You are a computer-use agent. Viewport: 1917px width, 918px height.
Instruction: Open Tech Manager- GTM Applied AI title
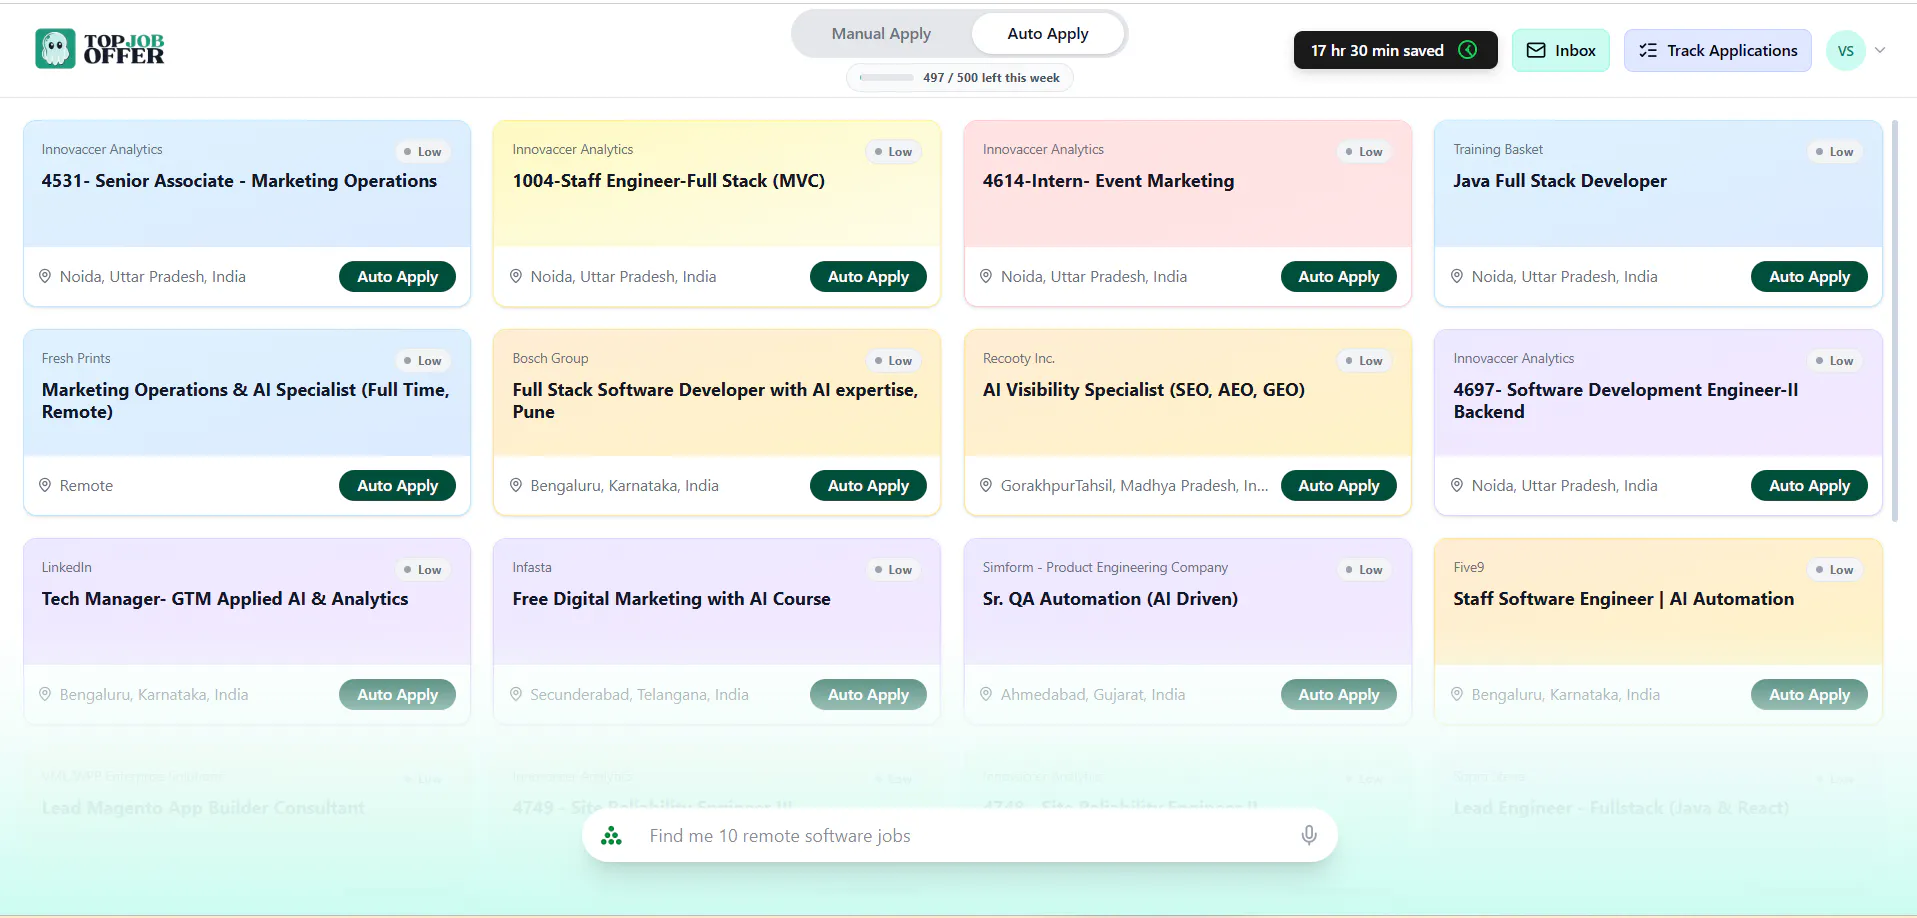225,598
